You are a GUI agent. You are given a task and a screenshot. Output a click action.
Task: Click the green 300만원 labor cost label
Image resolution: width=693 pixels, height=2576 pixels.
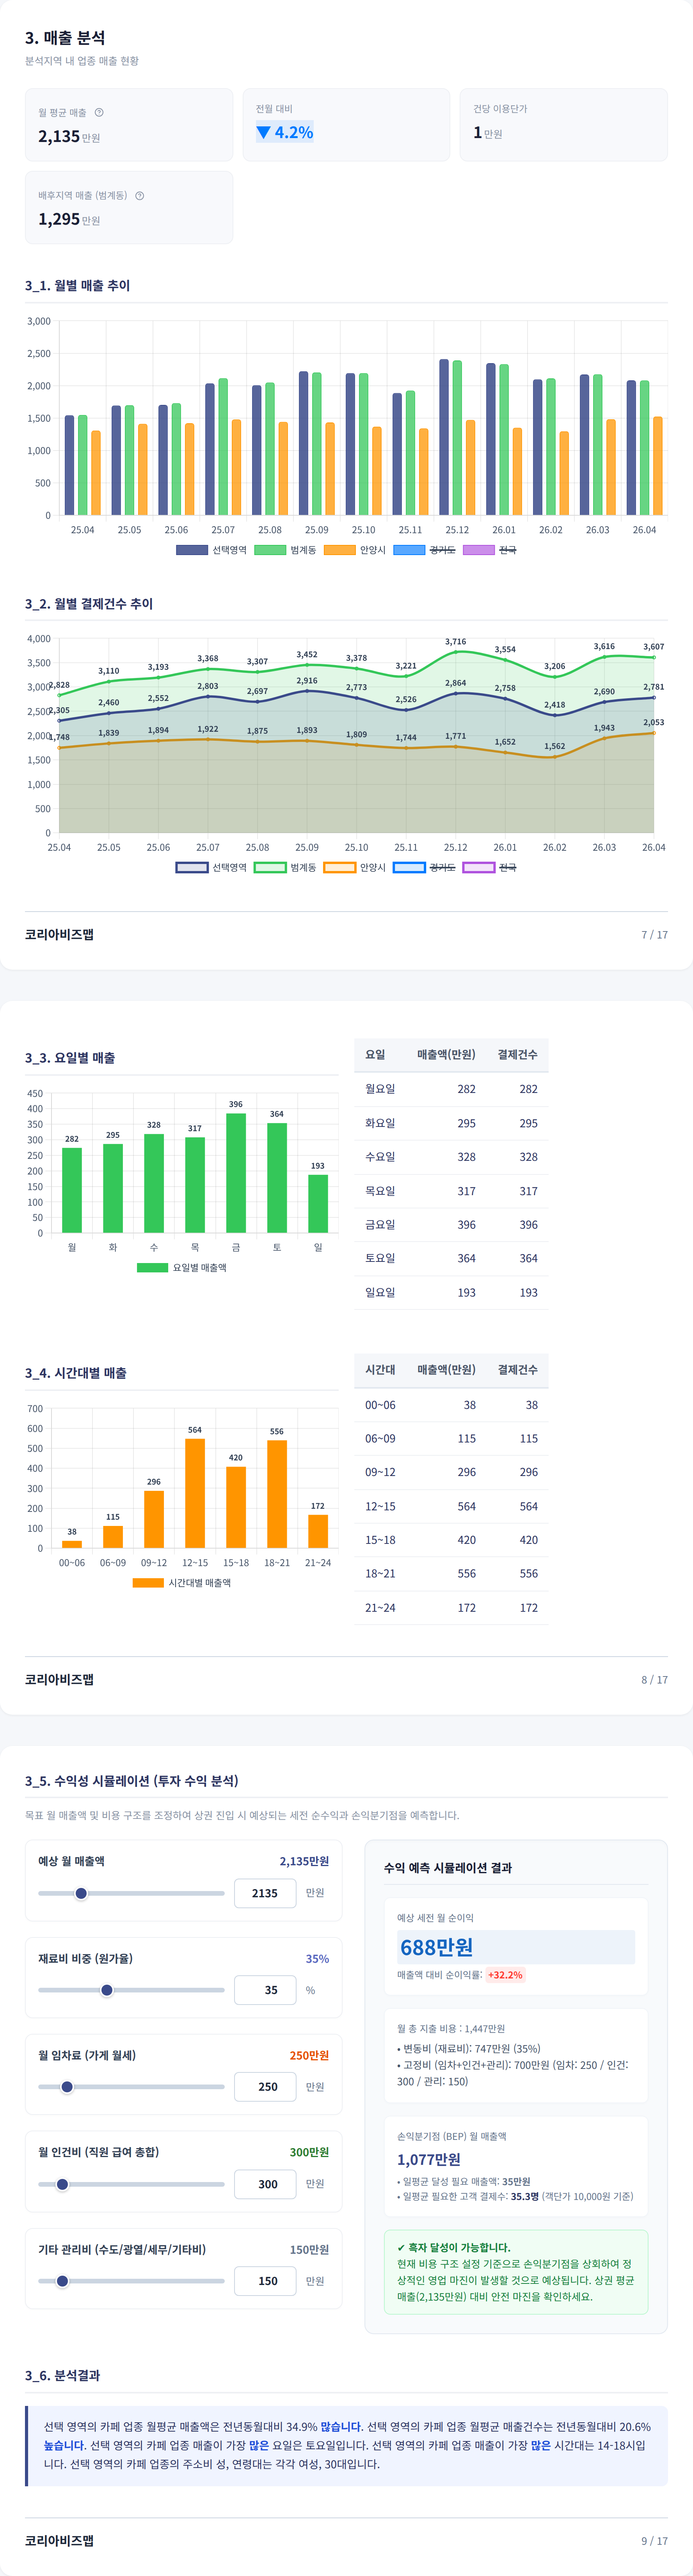[x=309, y=2152]
